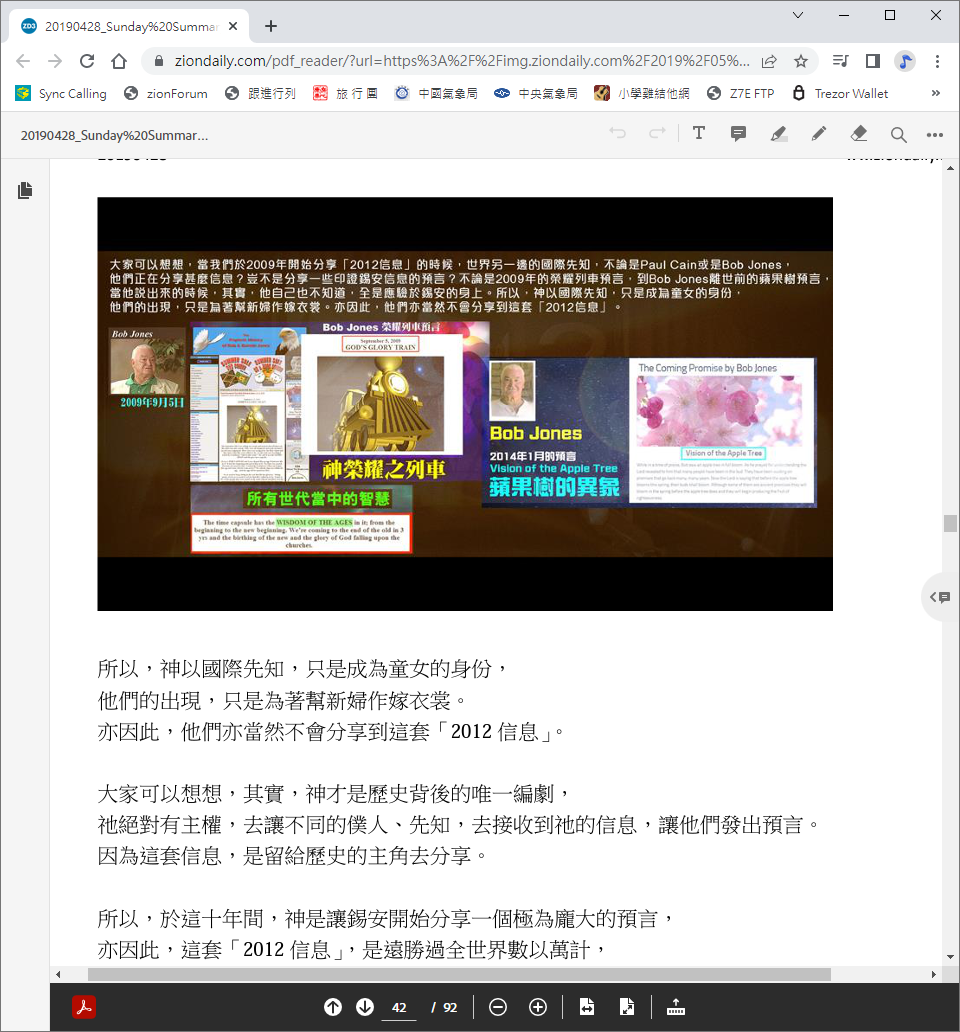Open the 中央氣象局 bookmark

pos(536,93)
